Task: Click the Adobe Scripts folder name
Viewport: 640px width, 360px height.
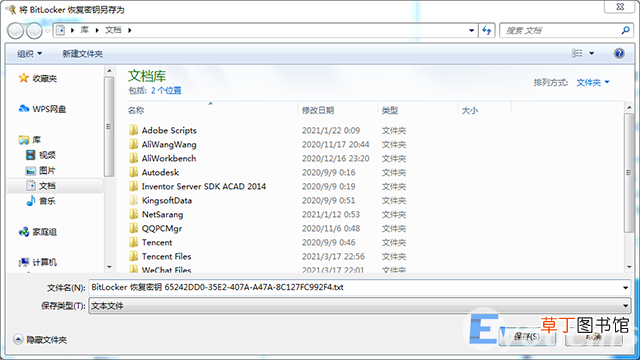Action: (x=169, y=130)
